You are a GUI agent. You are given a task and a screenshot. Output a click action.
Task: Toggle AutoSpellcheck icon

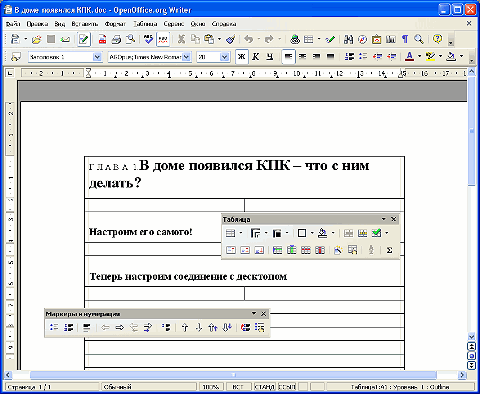(x=163, y=39)
